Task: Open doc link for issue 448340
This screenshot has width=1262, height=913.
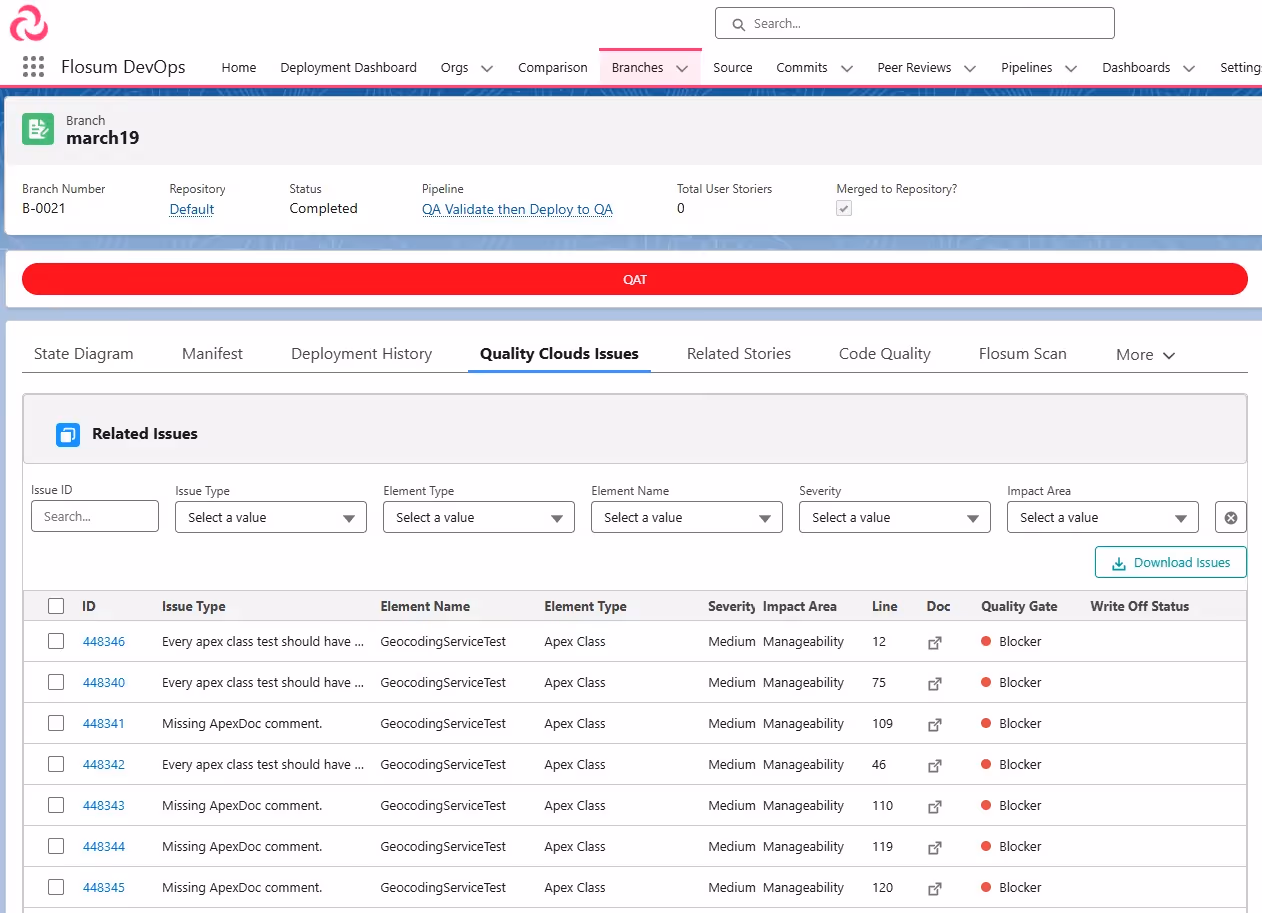Action: (x=935, y=684)
